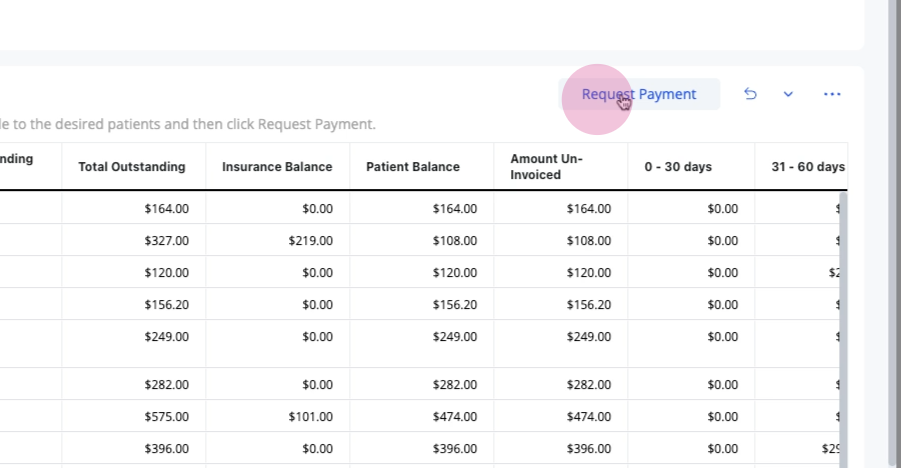Select the $474.00 Patient Balance cell
The image size is (901, 468).
pos(422,416)
